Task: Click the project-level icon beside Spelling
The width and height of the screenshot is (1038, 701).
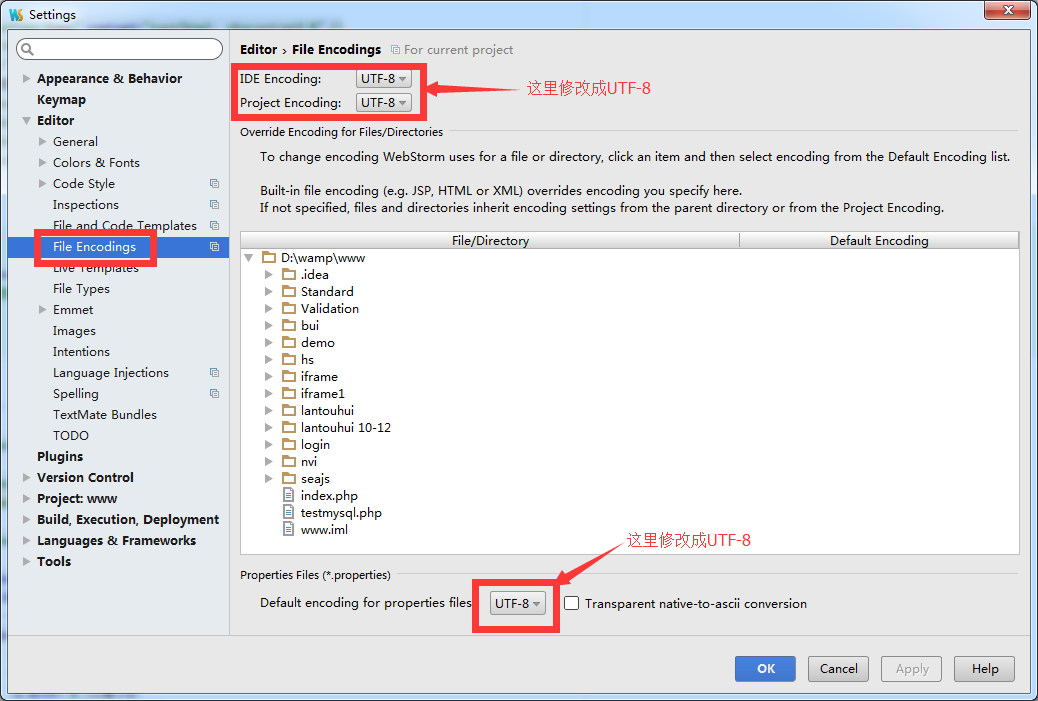Action: [214, 393]
